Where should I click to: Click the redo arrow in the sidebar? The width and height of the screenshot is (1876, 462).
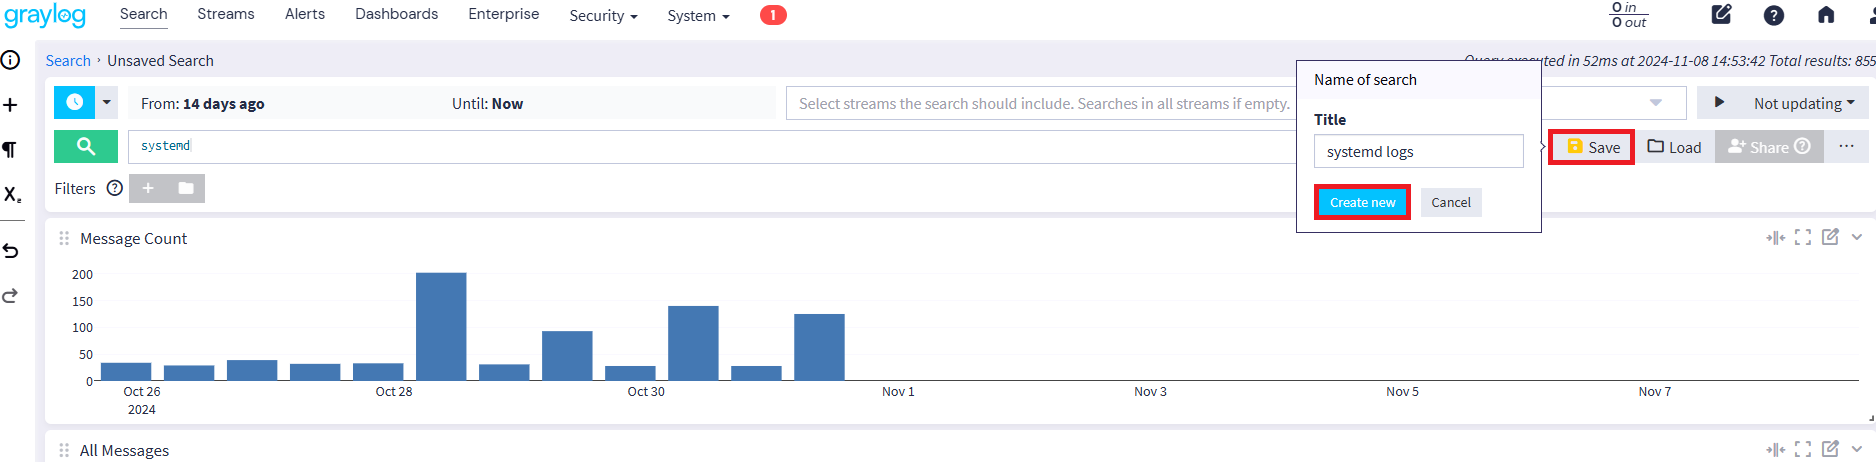click(11, 296)
